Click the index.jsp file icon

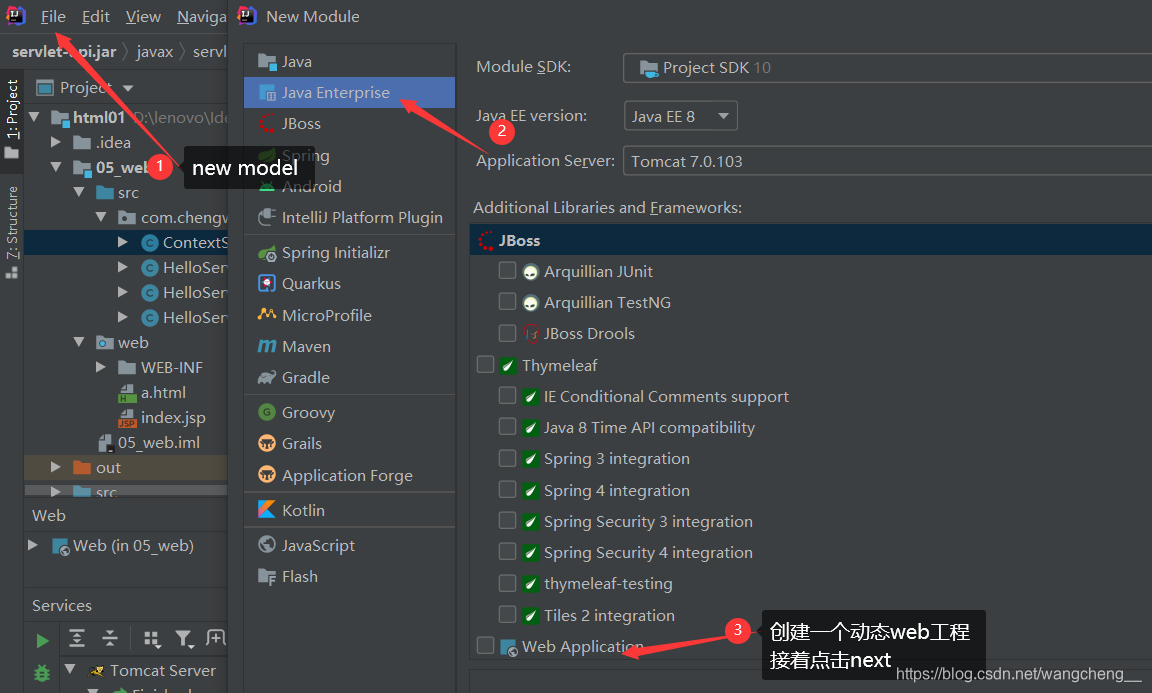click(x=127, y=418)
